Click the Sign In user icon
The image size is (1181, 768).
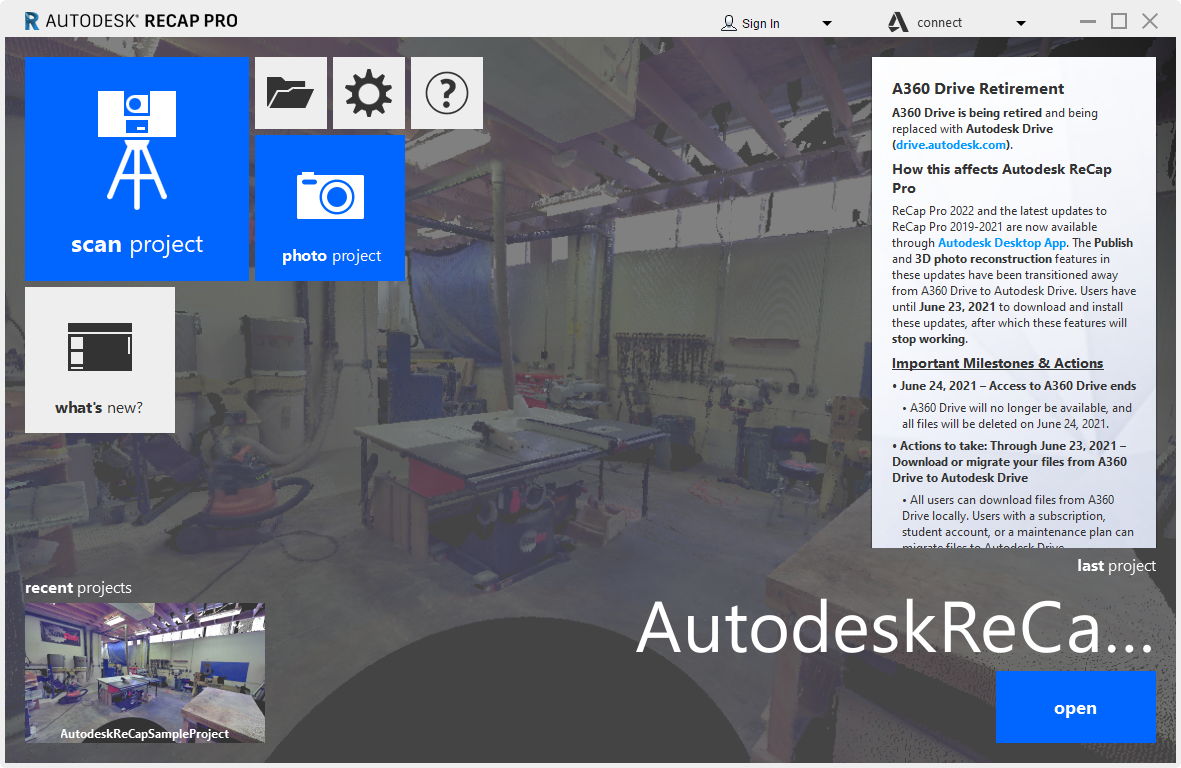click(728, 23)
